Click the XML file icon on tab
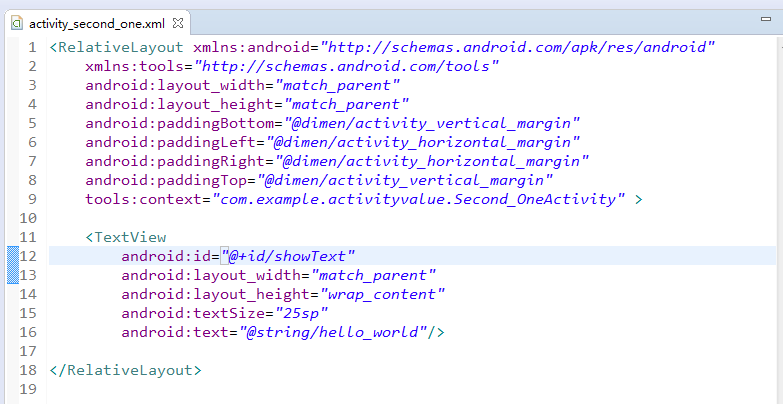 point(17,23)
